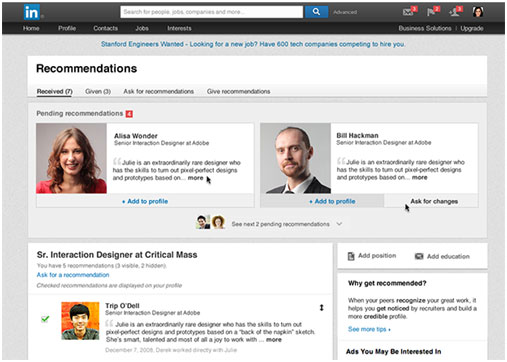Click the Why get recommended? heading
The width and height of the screenshot is (507, 362).
coord(387,283)
